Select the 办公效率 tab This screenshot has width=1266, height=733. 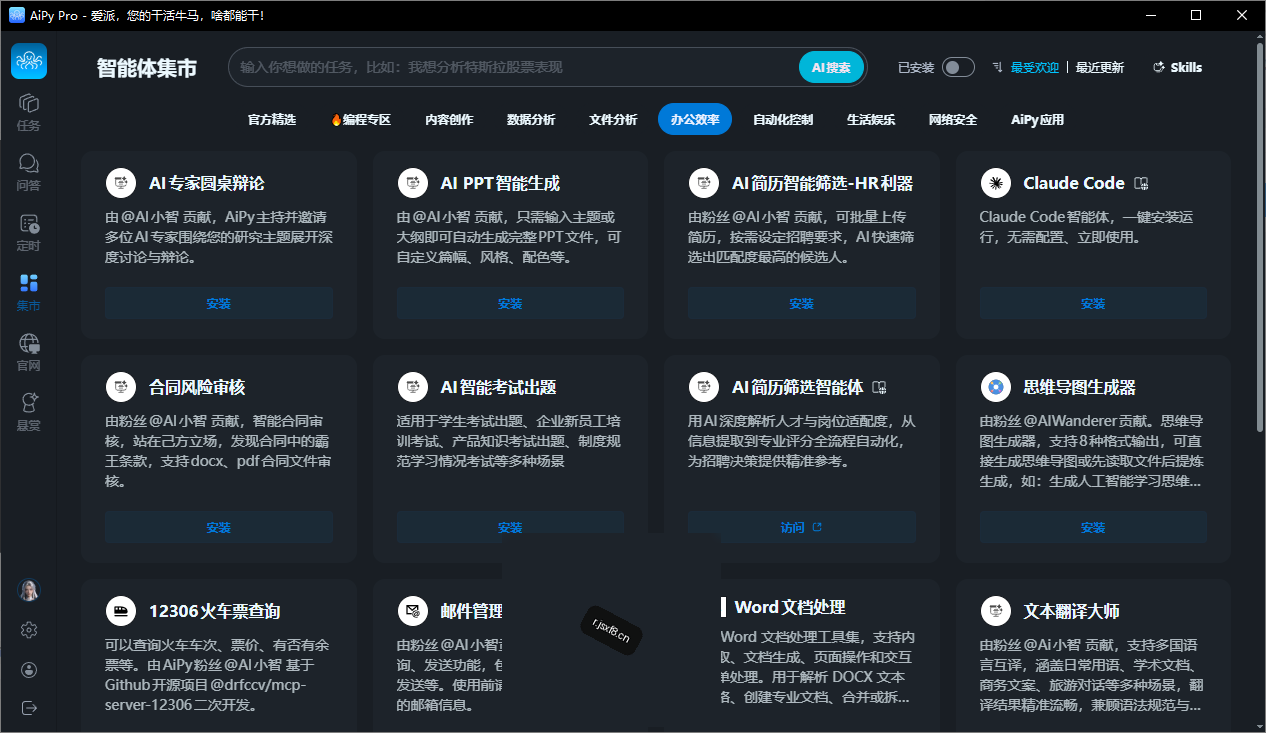click(695, 119)
